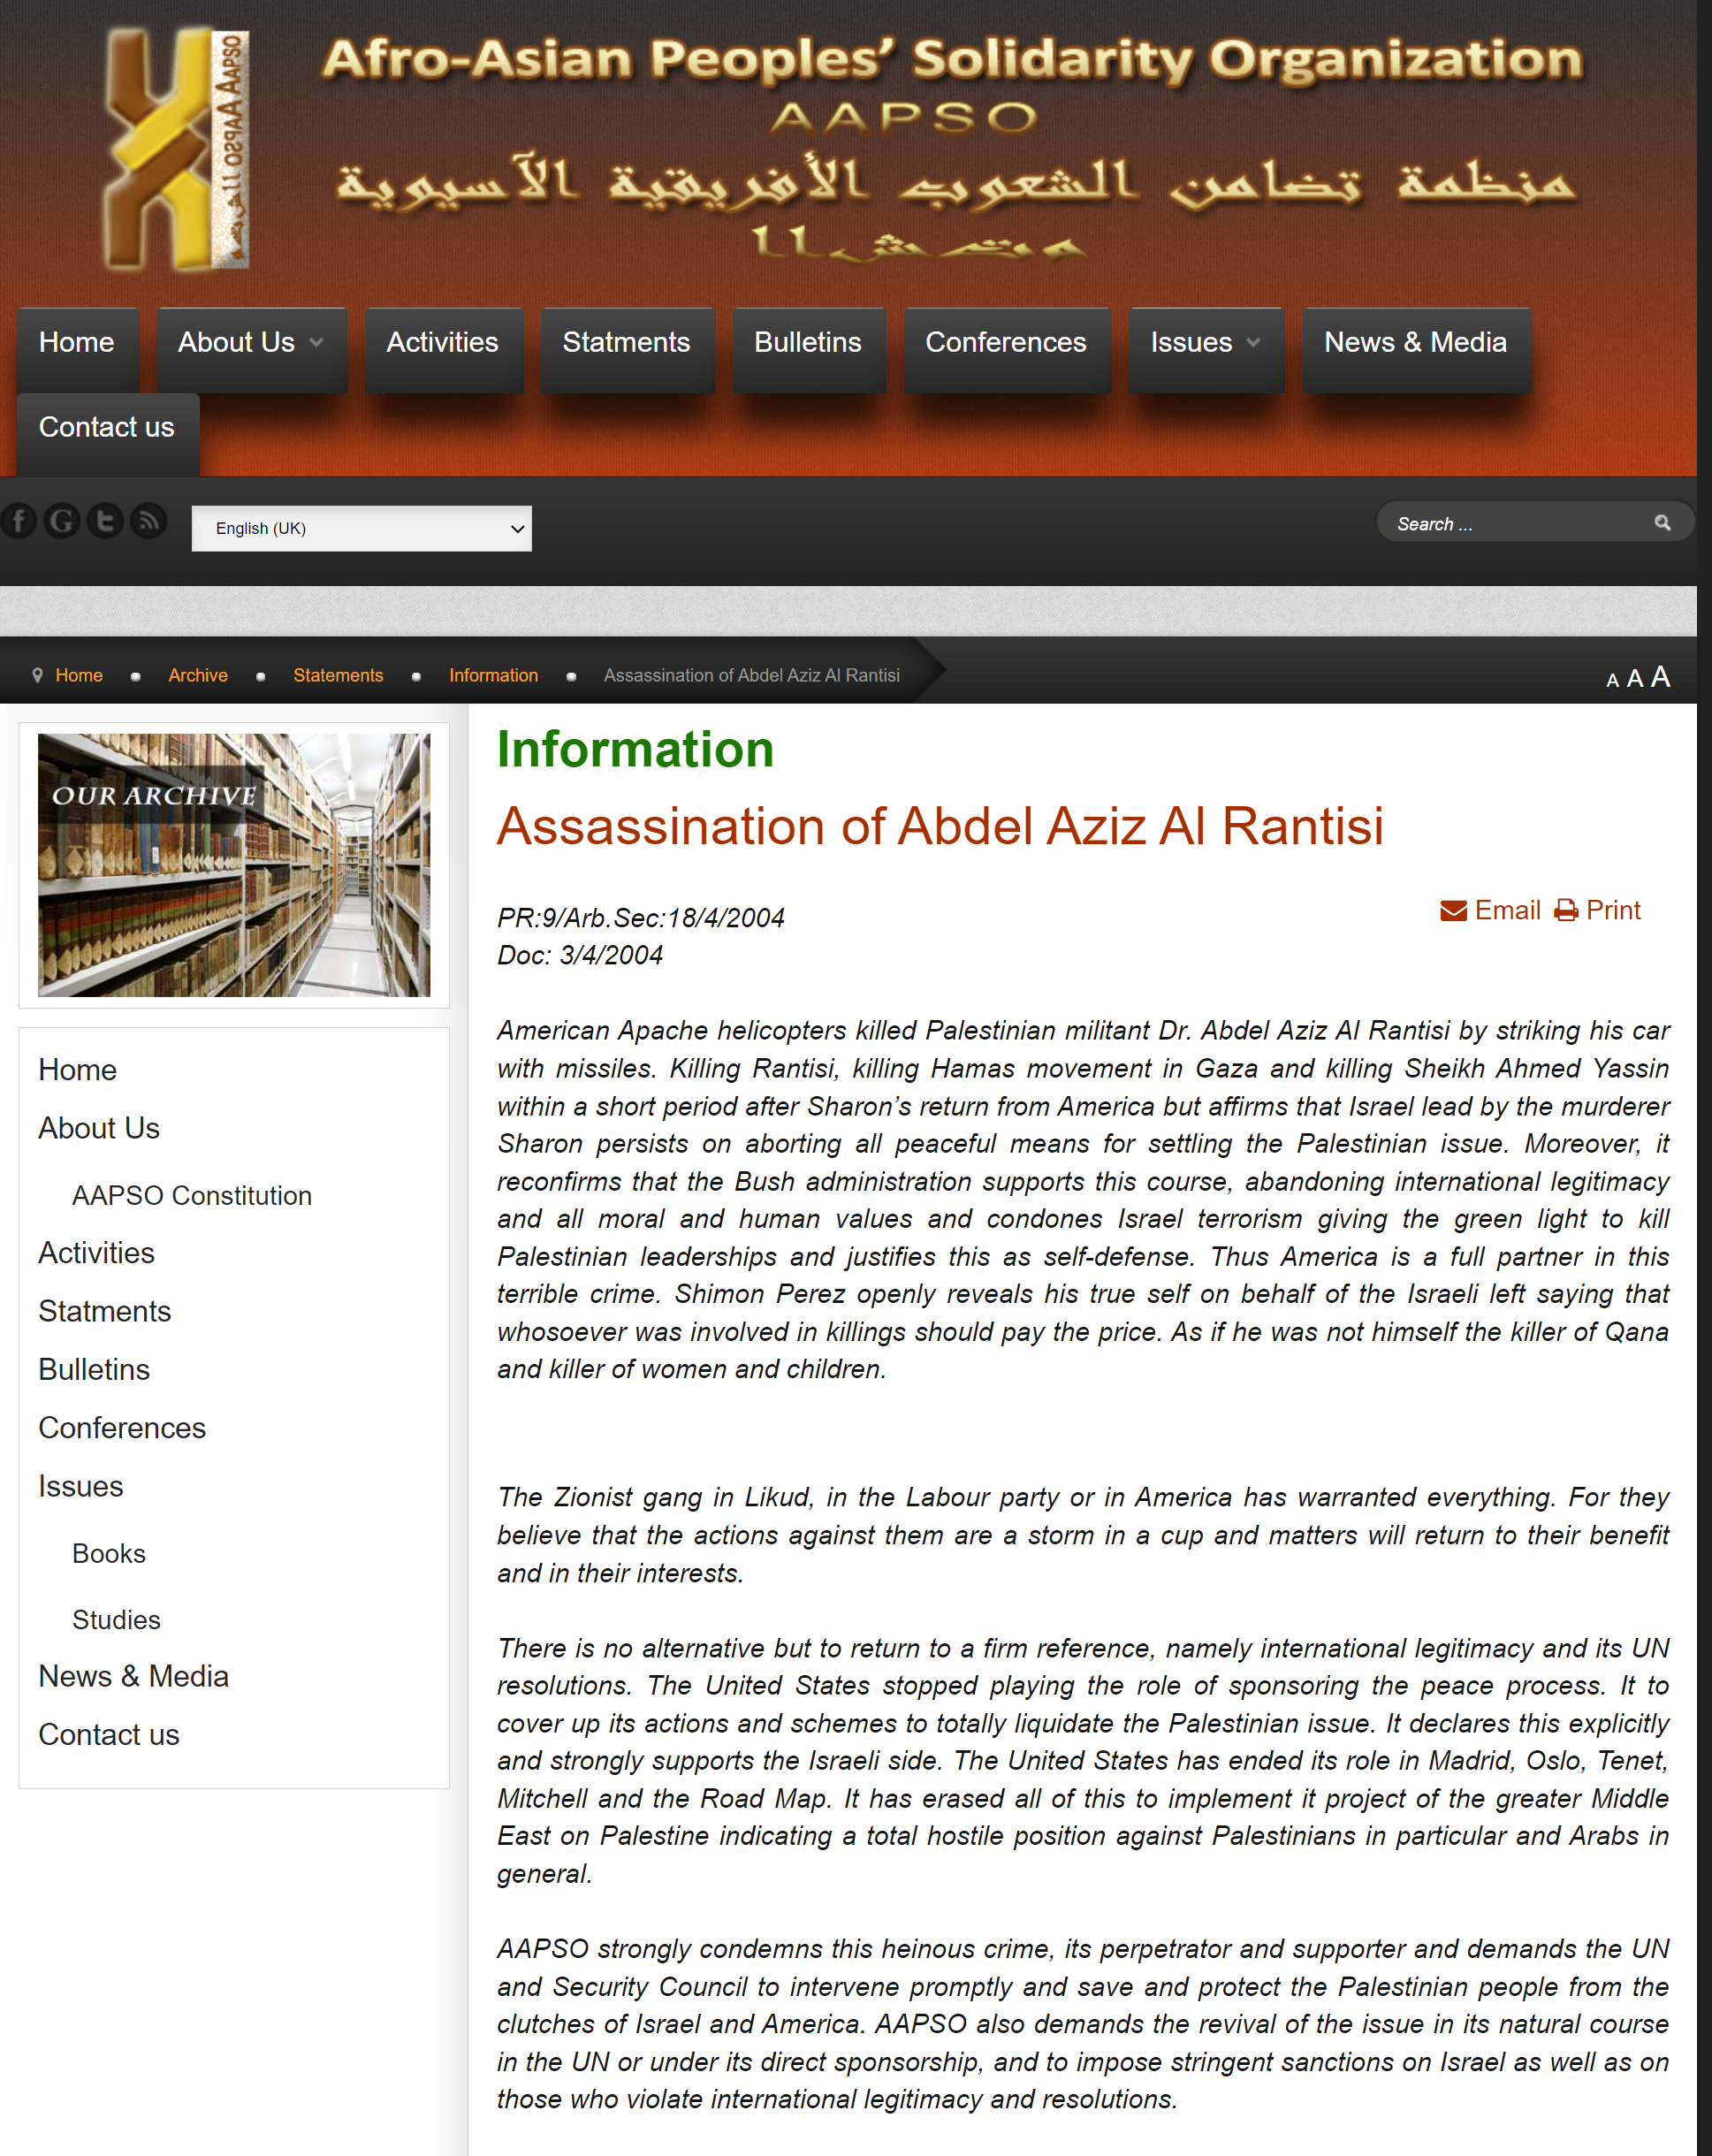Expand the Issues menu arrow

pyautogui.click(x=1253, y=343)
